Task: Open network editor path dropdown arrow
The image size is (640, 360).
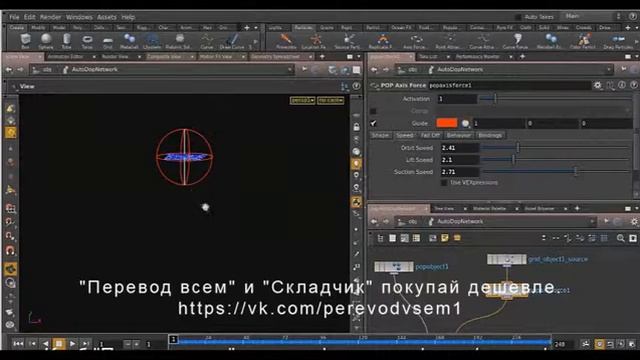Action: (x=592, y=222)
